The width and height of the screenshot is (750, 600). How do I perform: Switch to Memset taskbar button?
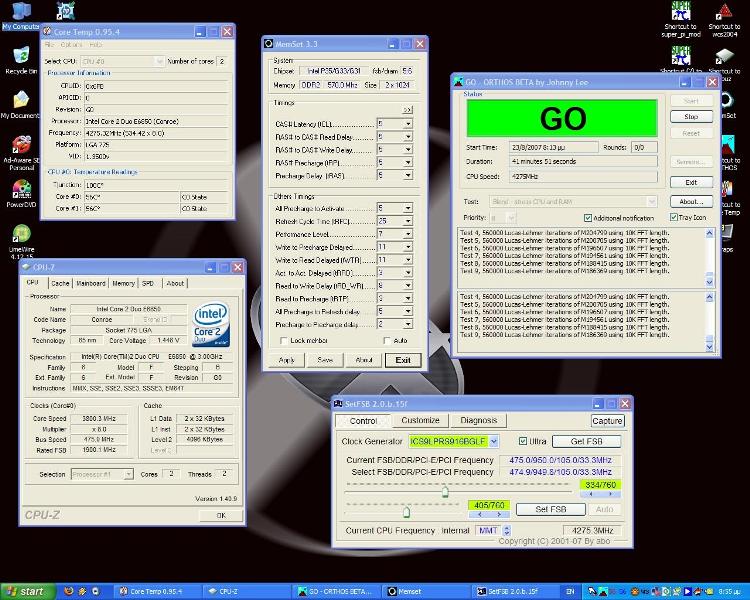click(428, 591)
